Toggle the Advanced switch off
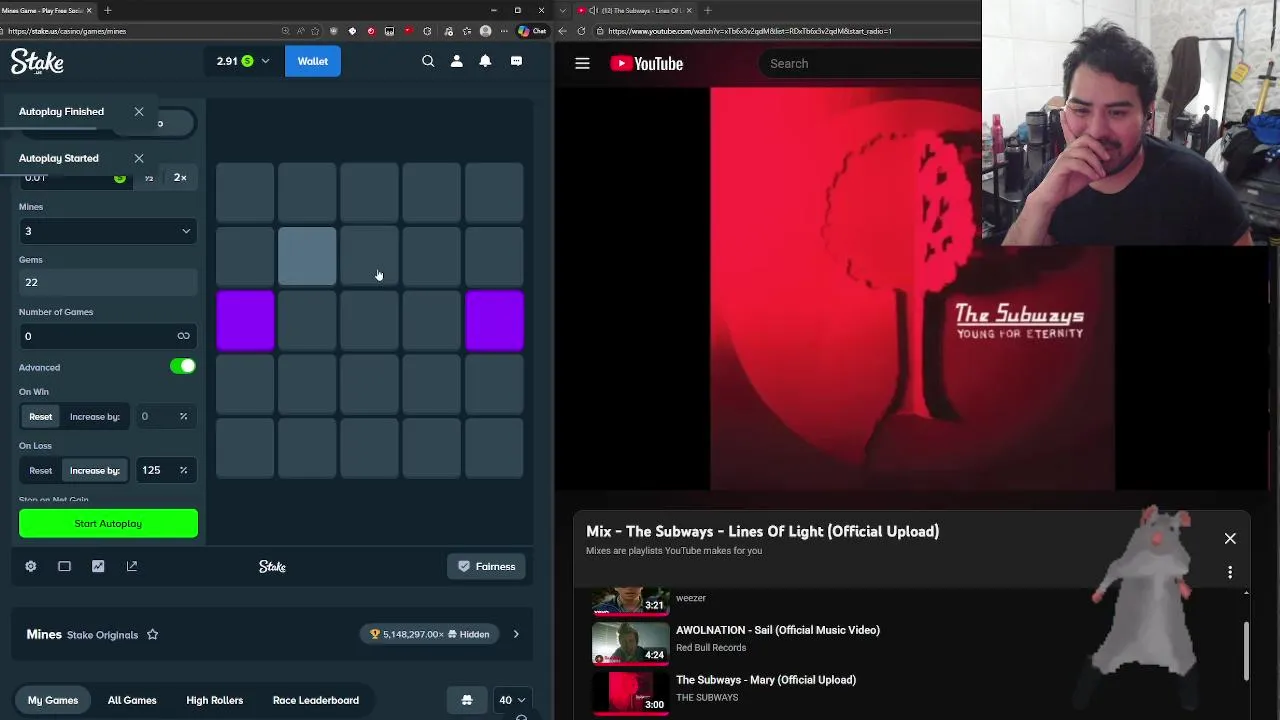This screenshot has width=1280, height=720. 182,366
